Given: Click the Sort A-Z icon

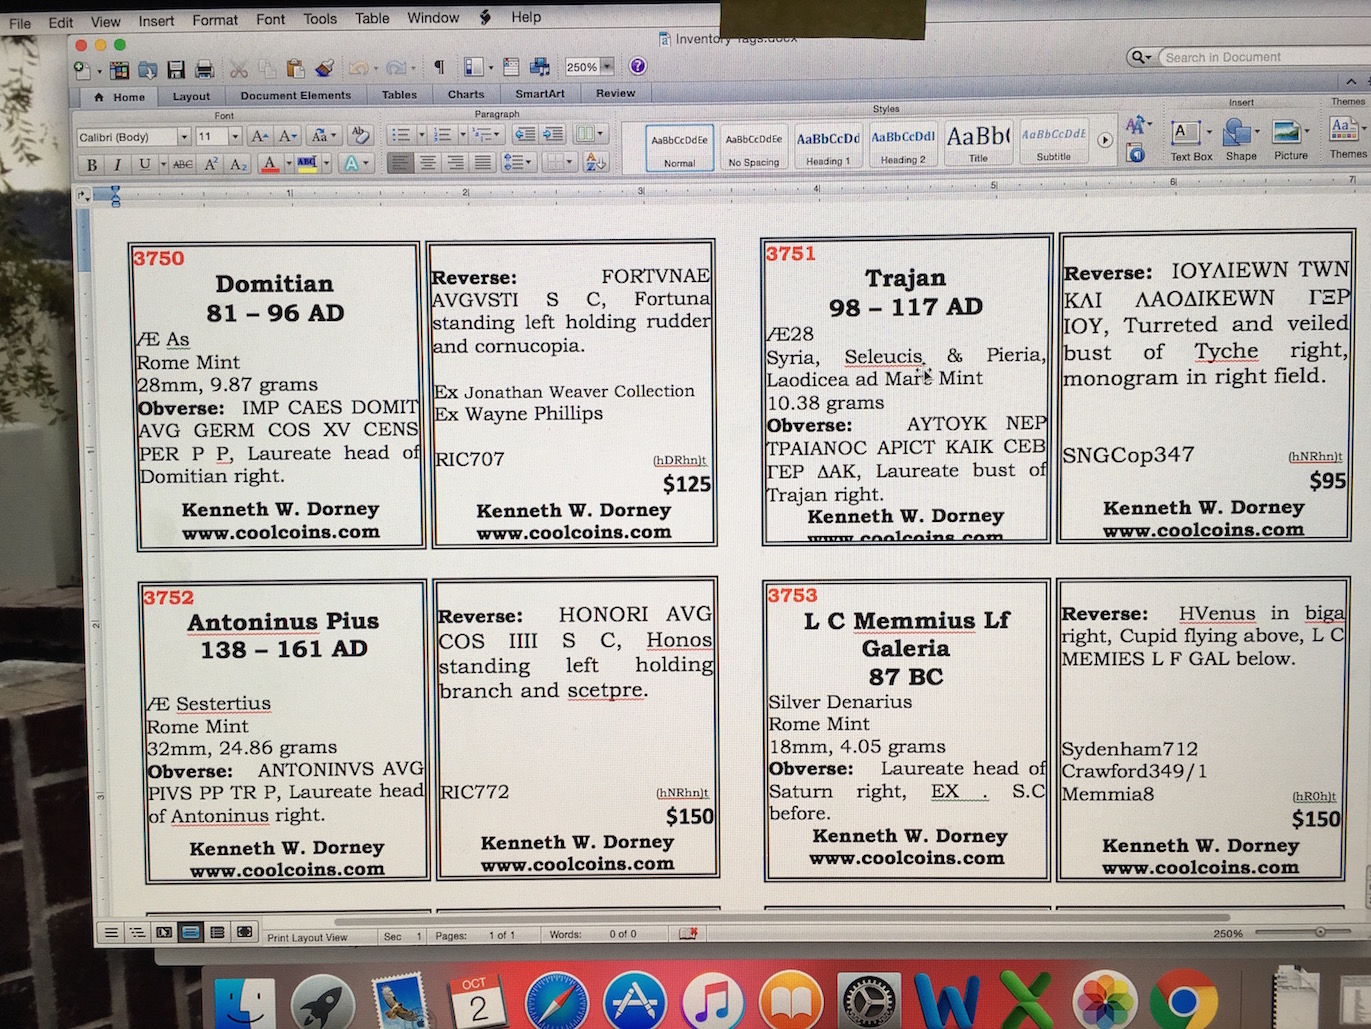Looking at the screenshot, I should coord(595,162).
